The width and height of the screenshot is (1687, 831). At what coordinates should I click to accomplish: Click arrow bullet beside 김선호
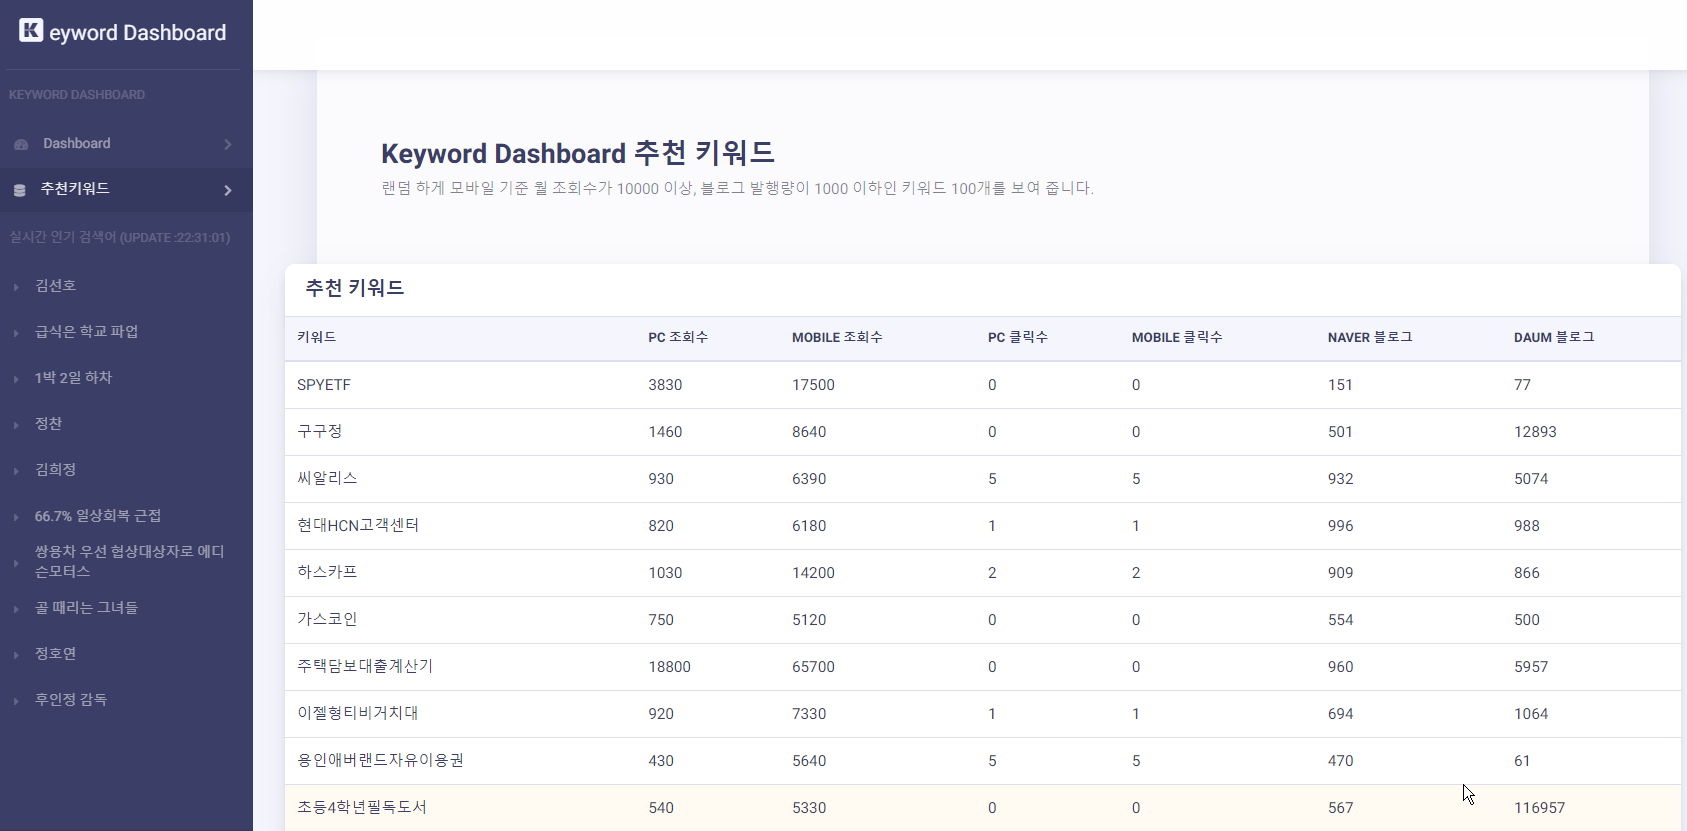tap(16, 287)
